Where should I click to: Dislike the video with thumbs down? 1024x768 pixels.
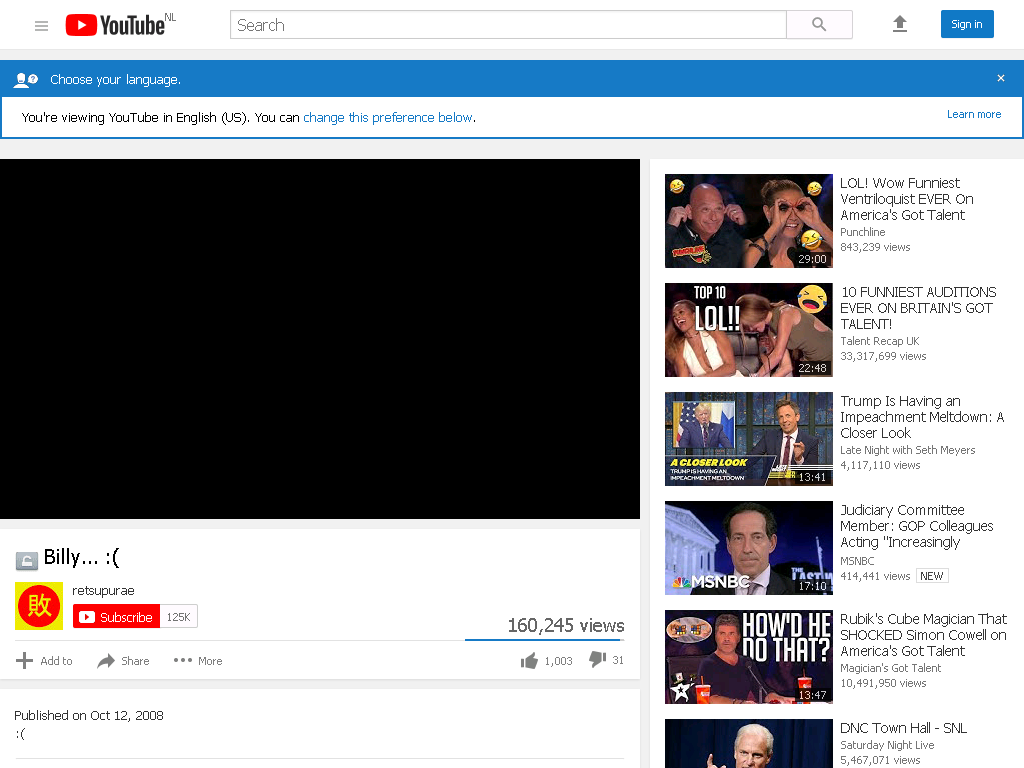(x=597, y=660)
